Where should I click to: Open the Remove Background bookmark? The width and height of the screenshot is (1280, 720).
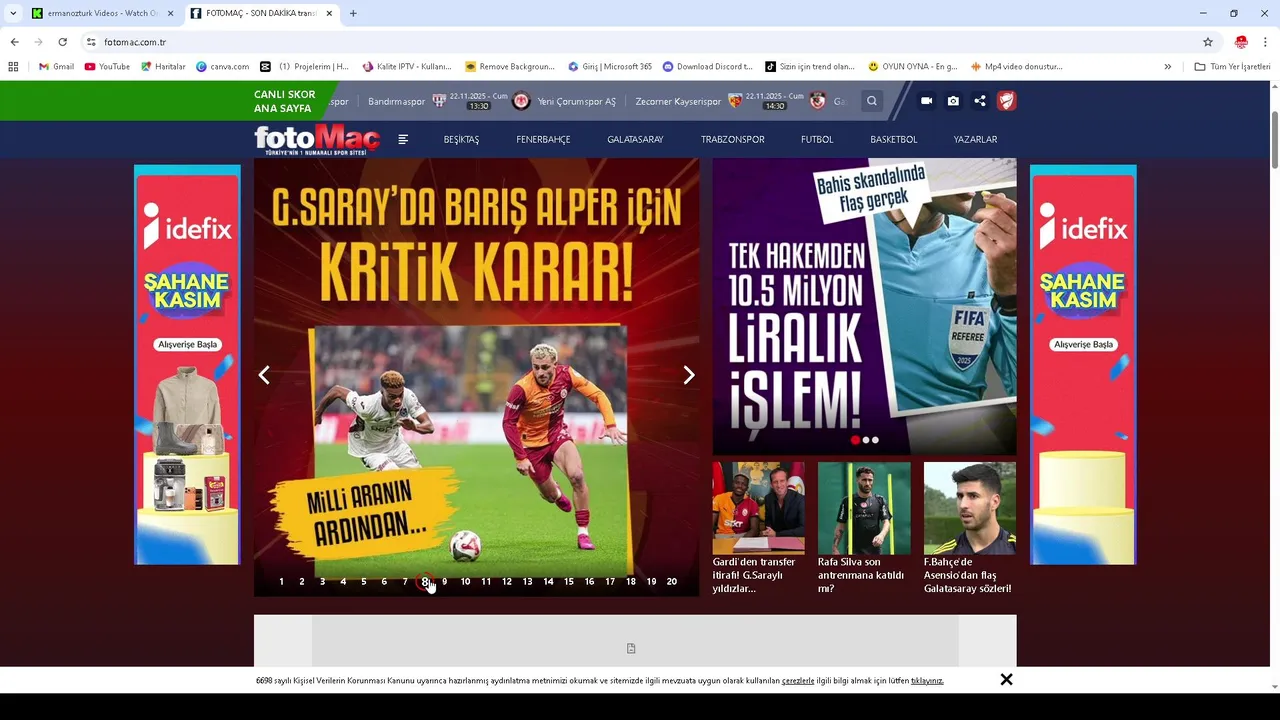pyautogui.click(x=510, y=67)
